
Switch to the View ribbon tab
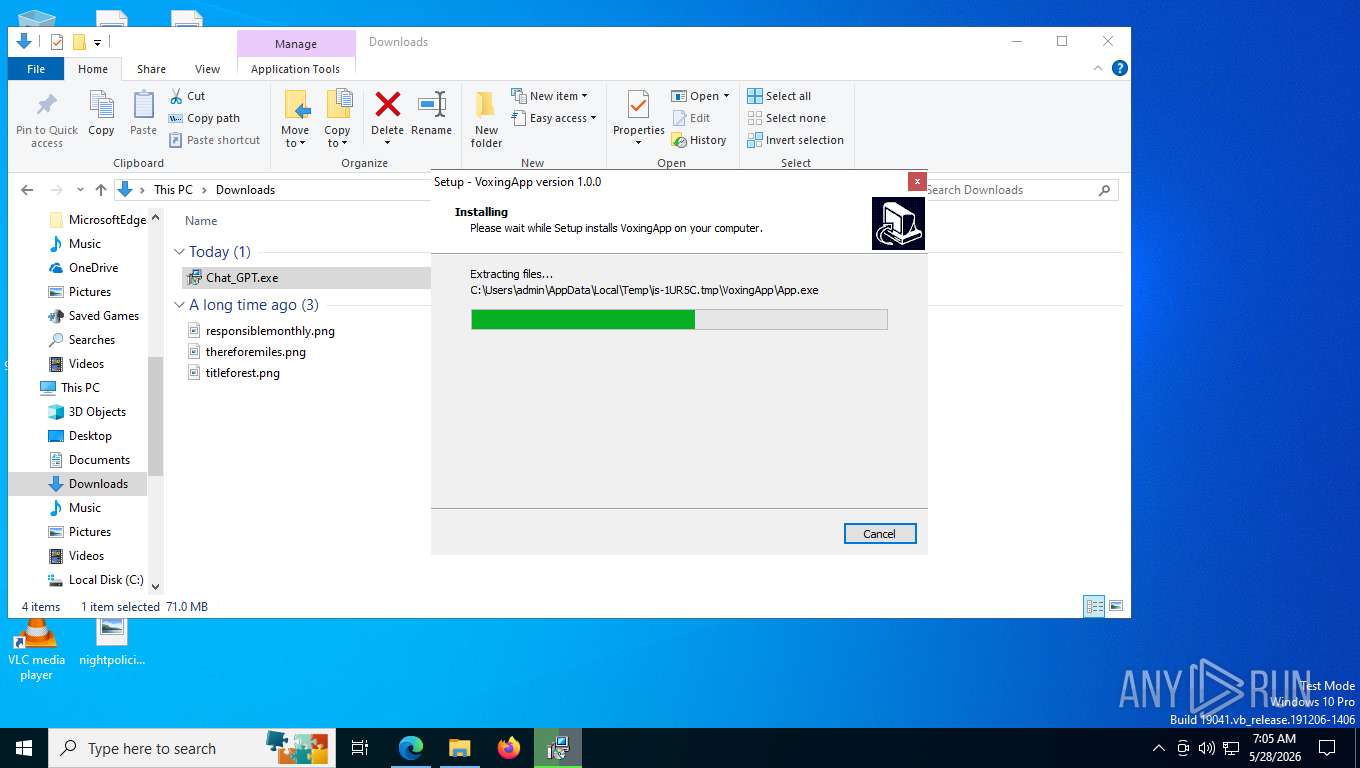[x=207, y=69]
